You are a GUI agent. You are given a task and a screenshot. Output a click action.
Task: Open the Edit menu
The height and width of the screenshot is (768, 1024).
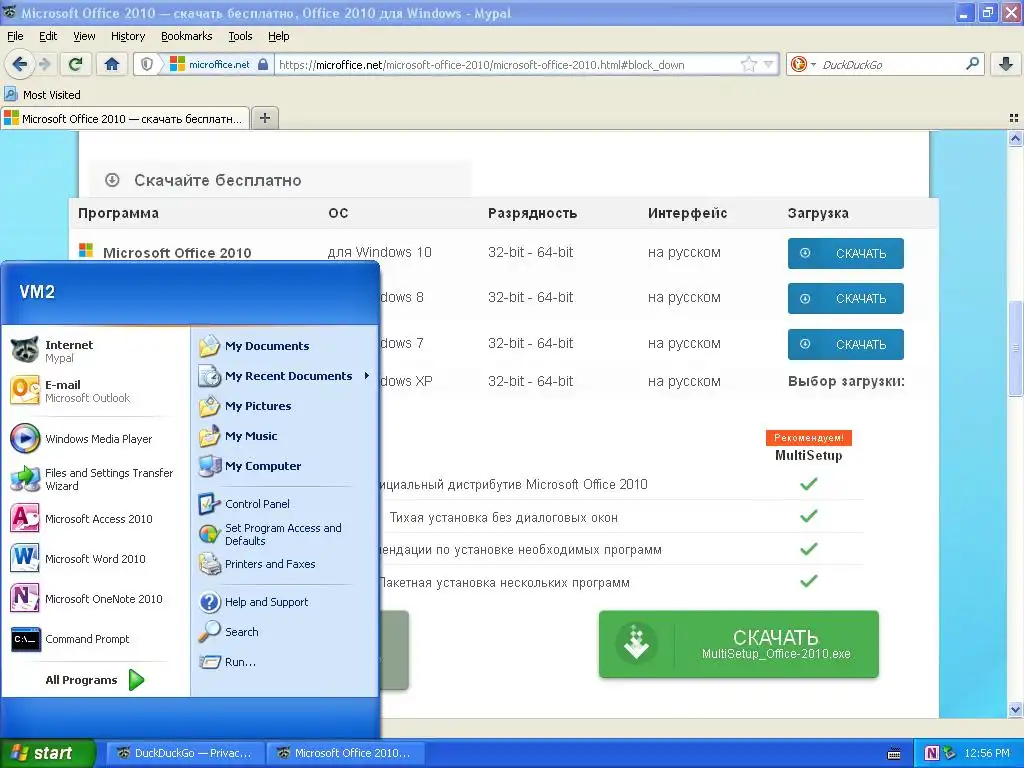click(48, 36)
